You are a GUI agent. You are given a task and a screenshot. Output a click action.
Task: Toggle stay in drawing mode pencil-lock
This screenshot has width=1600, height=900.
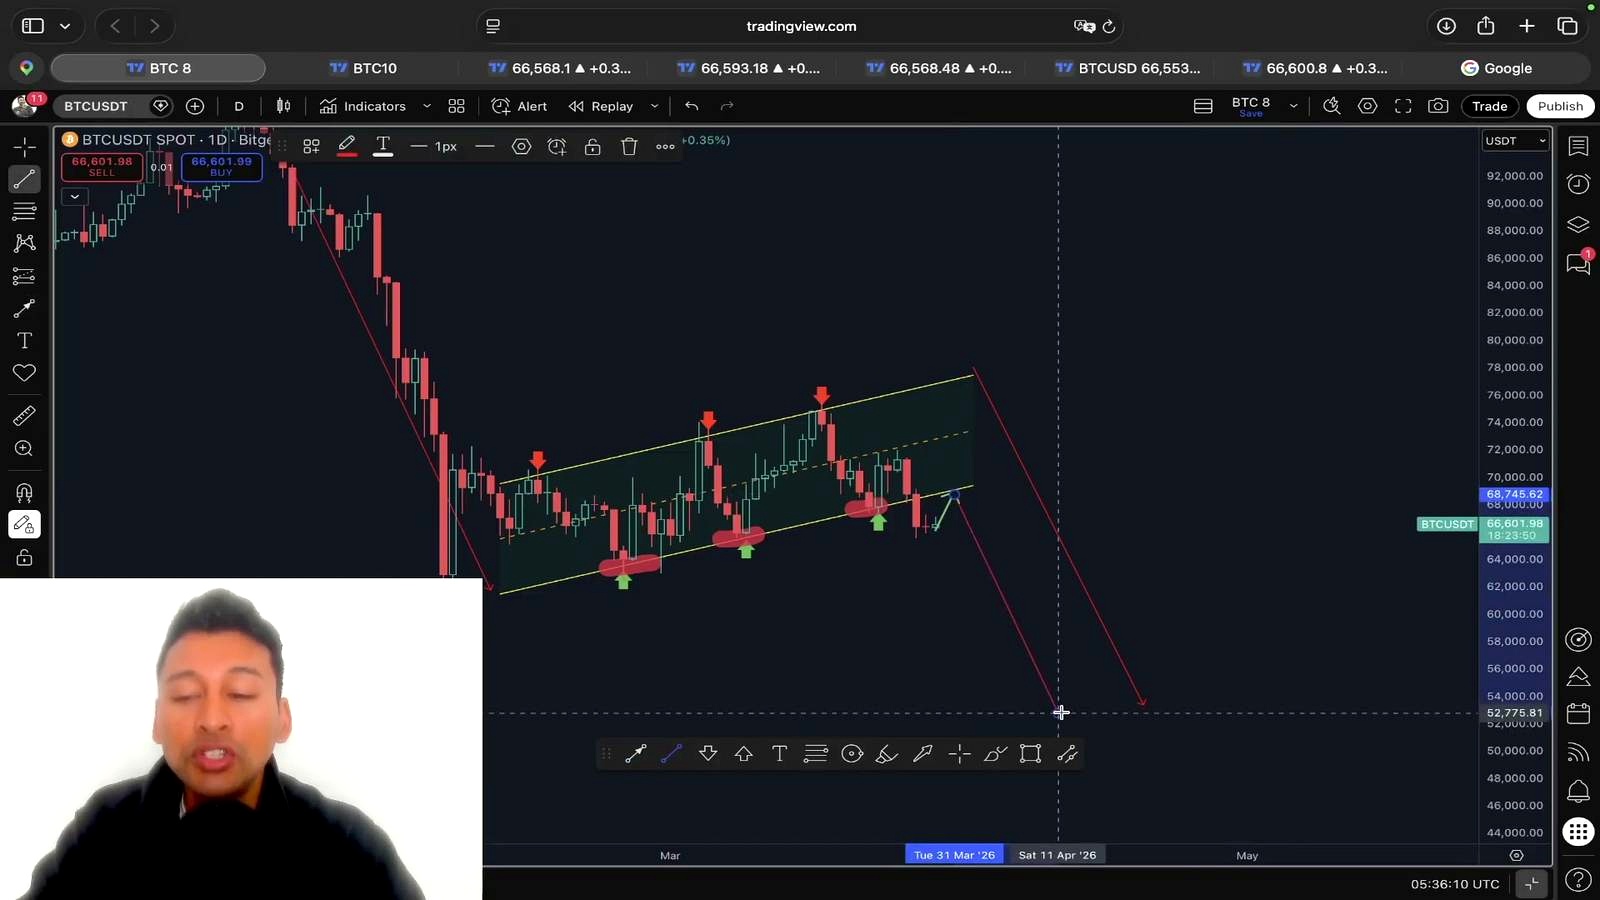coord(24,525)
